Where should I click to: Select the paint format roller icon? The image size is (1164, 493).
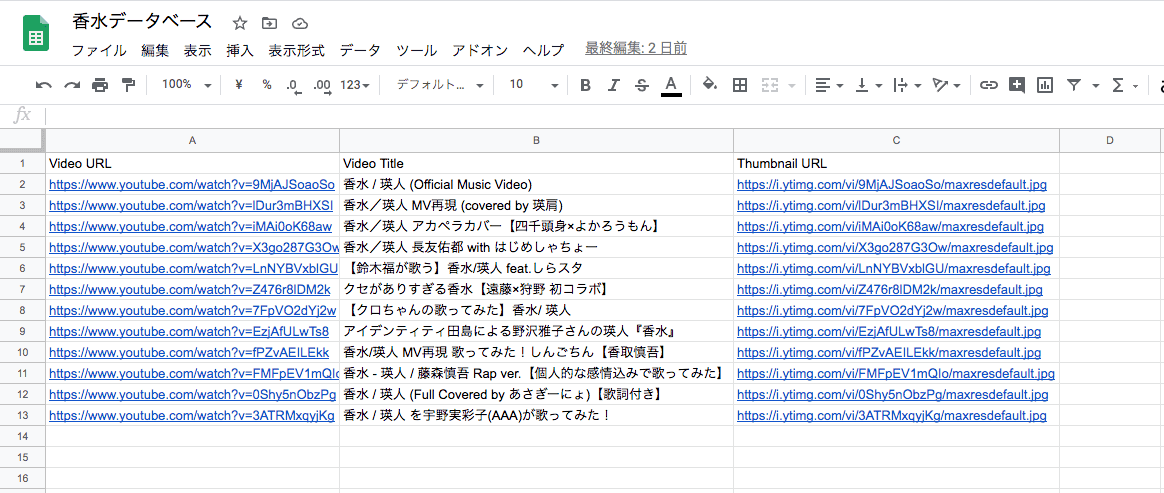[128, 85]
